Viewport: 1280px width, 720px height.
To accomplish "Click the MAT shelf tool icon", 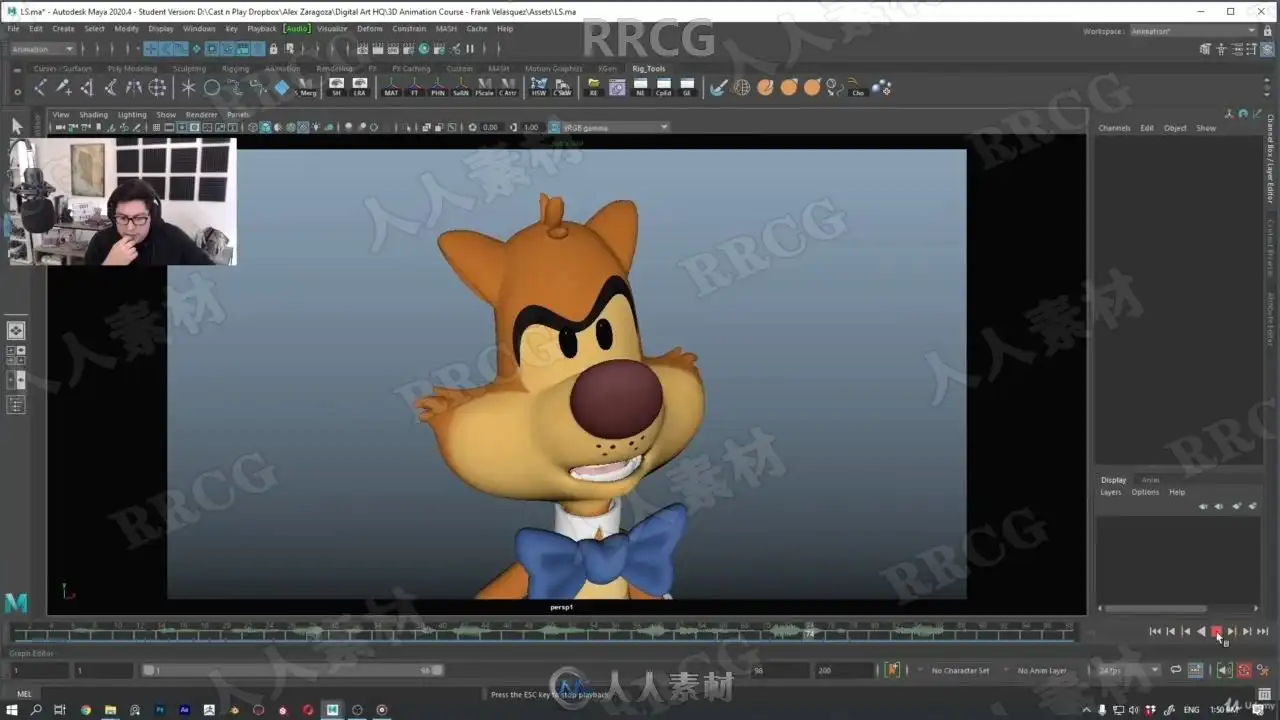I will click(391, 87).
